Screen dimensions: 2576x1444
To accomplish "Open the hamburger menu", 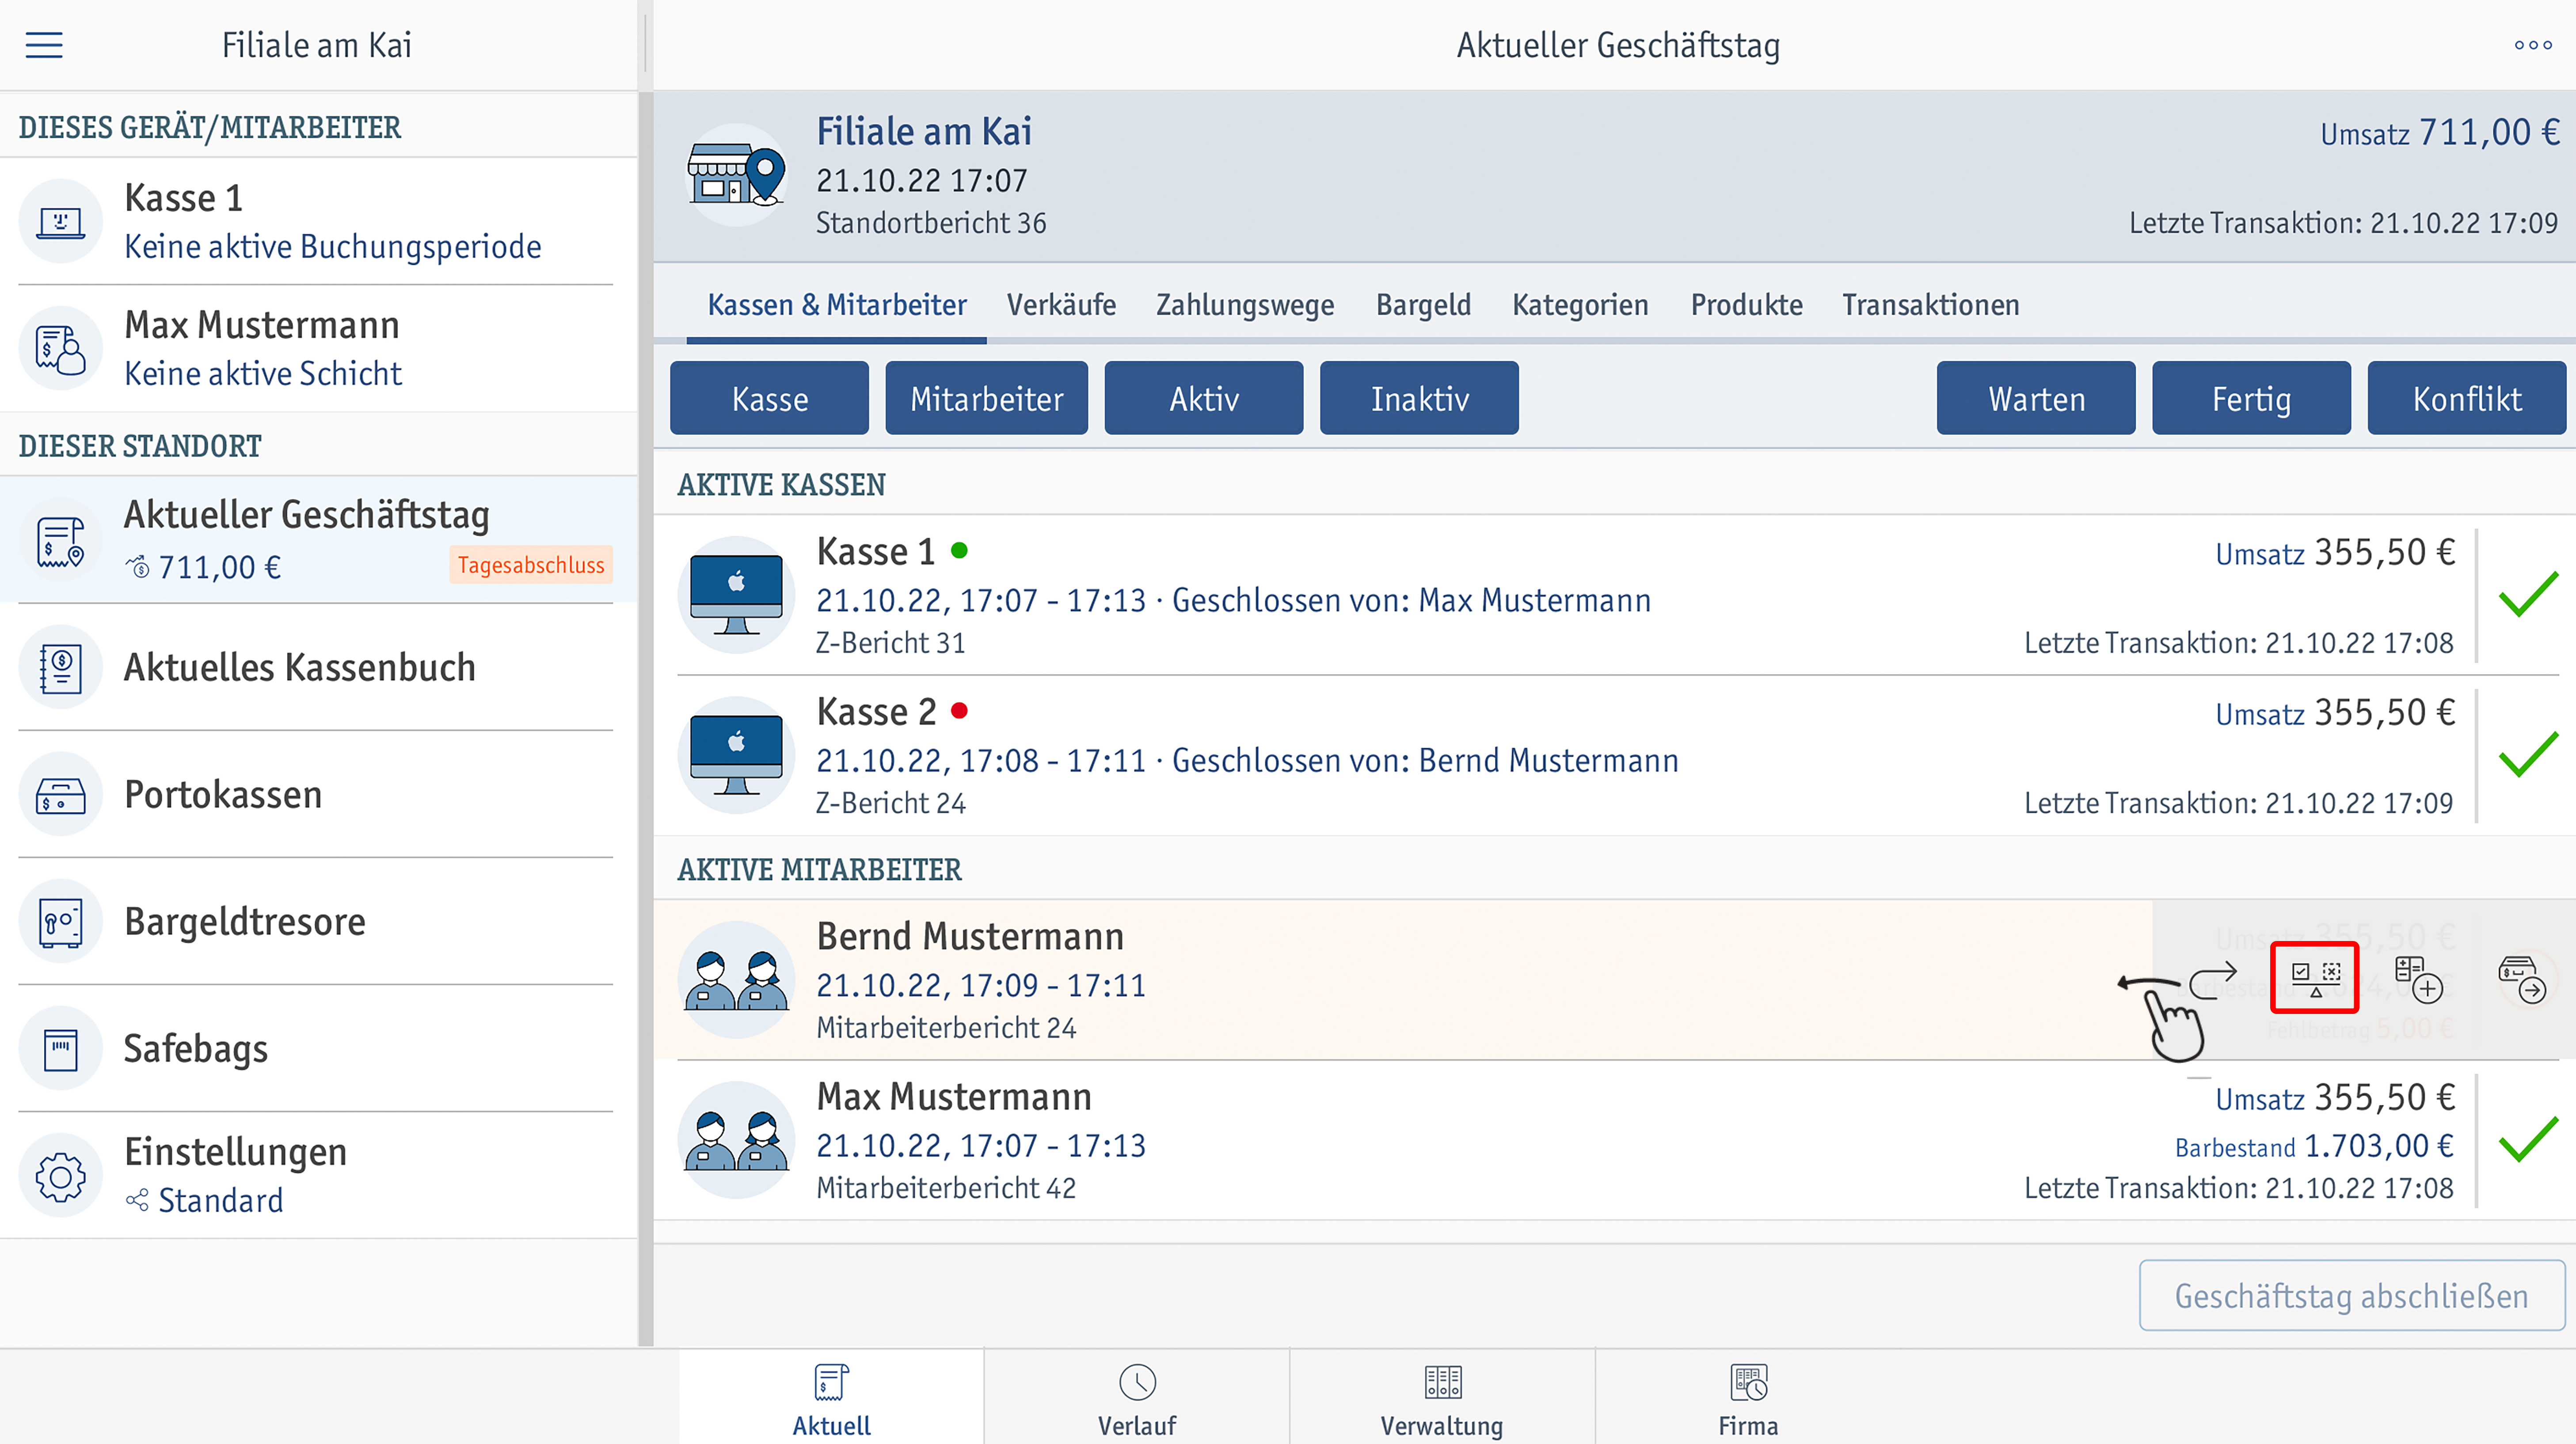I will 44,45.
